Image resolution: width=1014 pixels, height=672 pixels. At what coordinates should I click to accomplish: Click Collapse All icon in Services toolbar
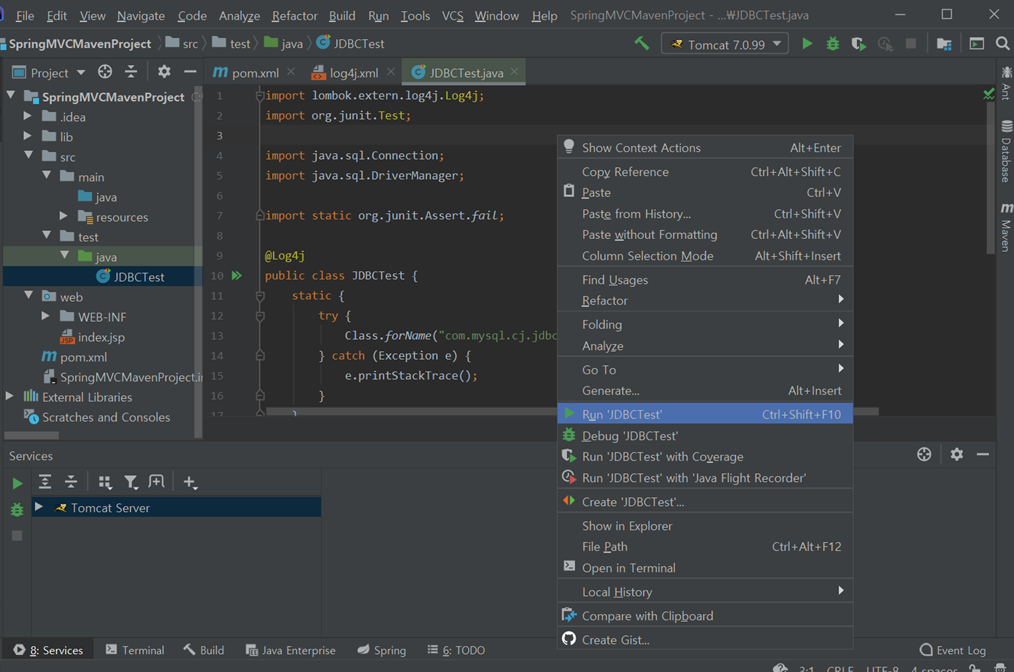71,482
